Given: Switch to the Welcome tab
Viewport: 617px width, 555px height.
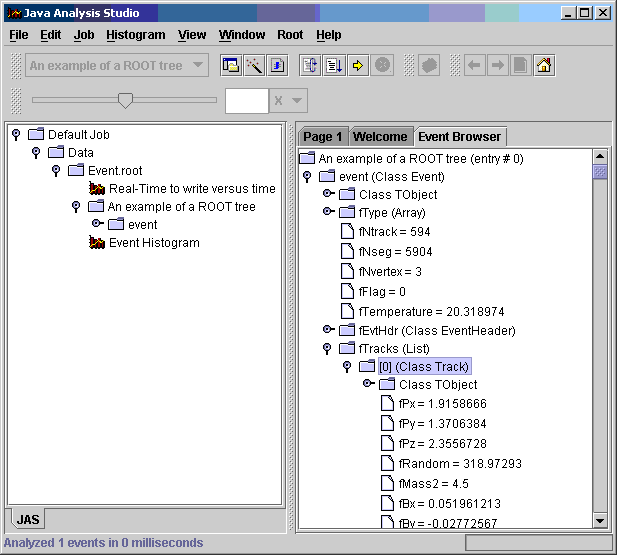Looking at the screenshot, I should [380, 137].
